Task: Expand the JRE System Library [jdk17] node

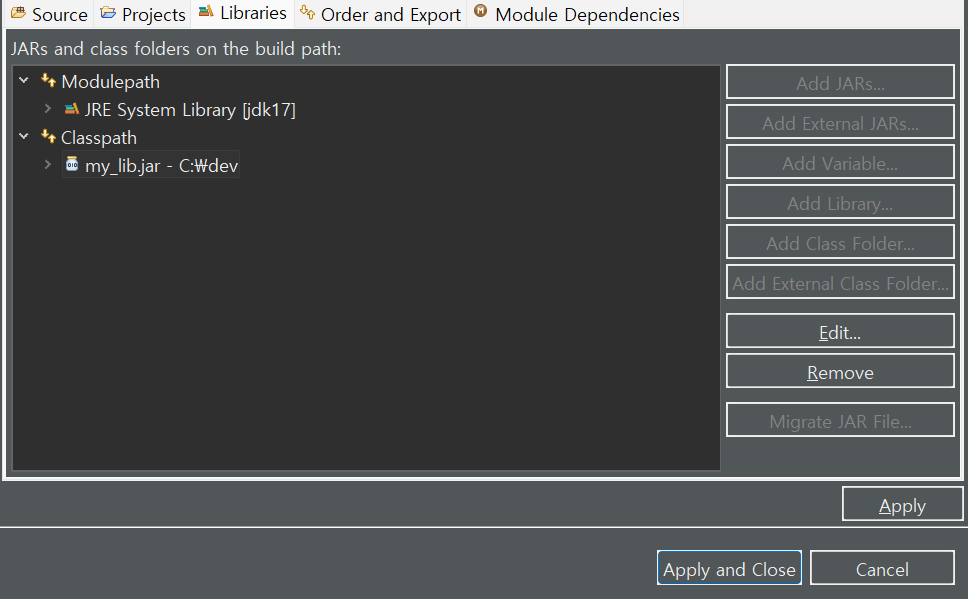Action: tap(48, 109)
